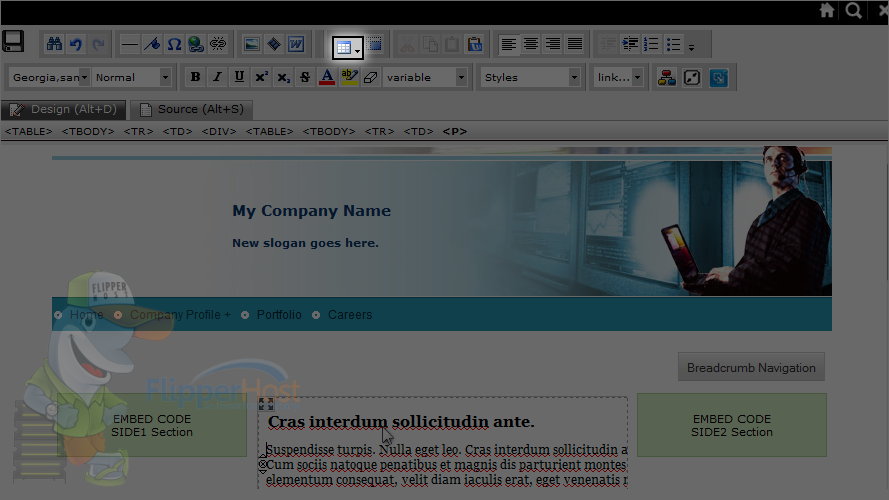Toggle Italic formatting
889x500 pixels.
click(x=217, y=77)
